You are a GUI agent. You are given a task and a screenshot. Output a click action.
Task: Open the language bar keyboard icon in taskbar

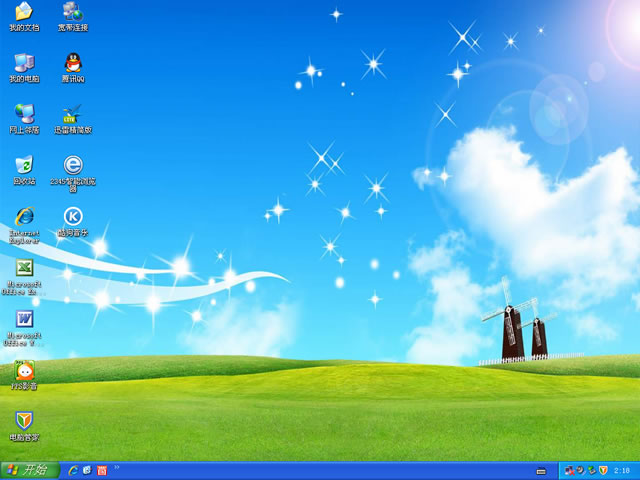click(541, 470)
